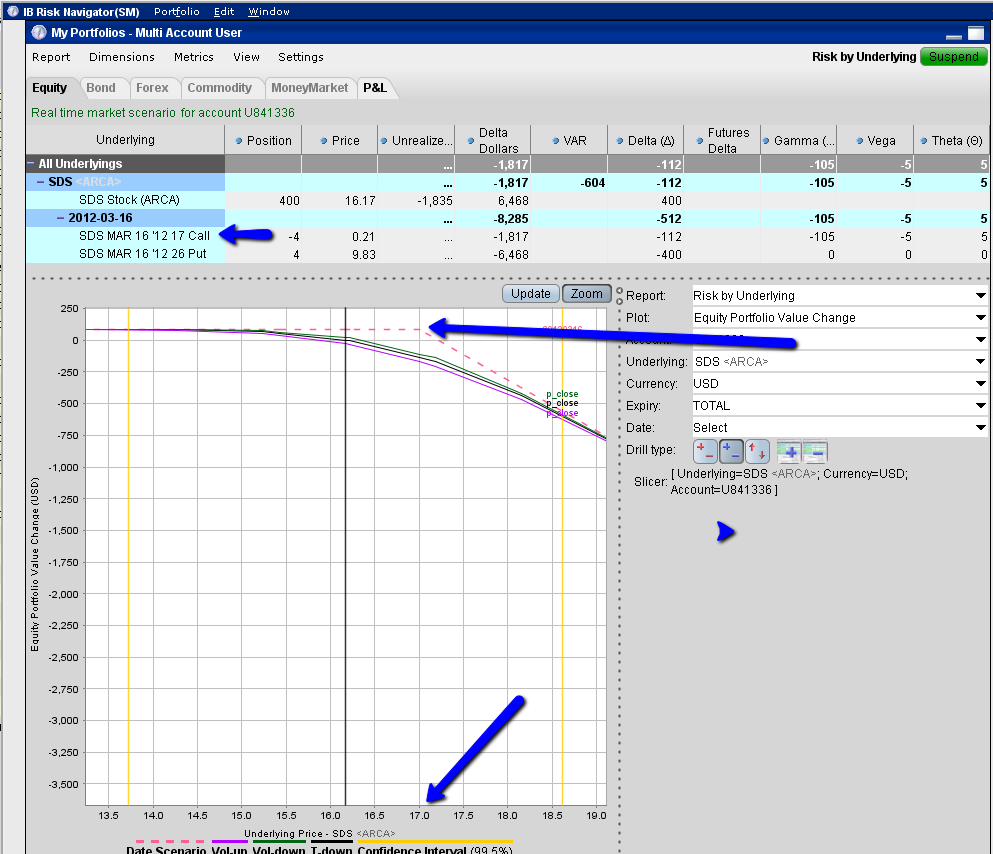The height and width of the screenshot is (854, 993).
Task: Switch to the Commodity tab
Action: [219, 88]
